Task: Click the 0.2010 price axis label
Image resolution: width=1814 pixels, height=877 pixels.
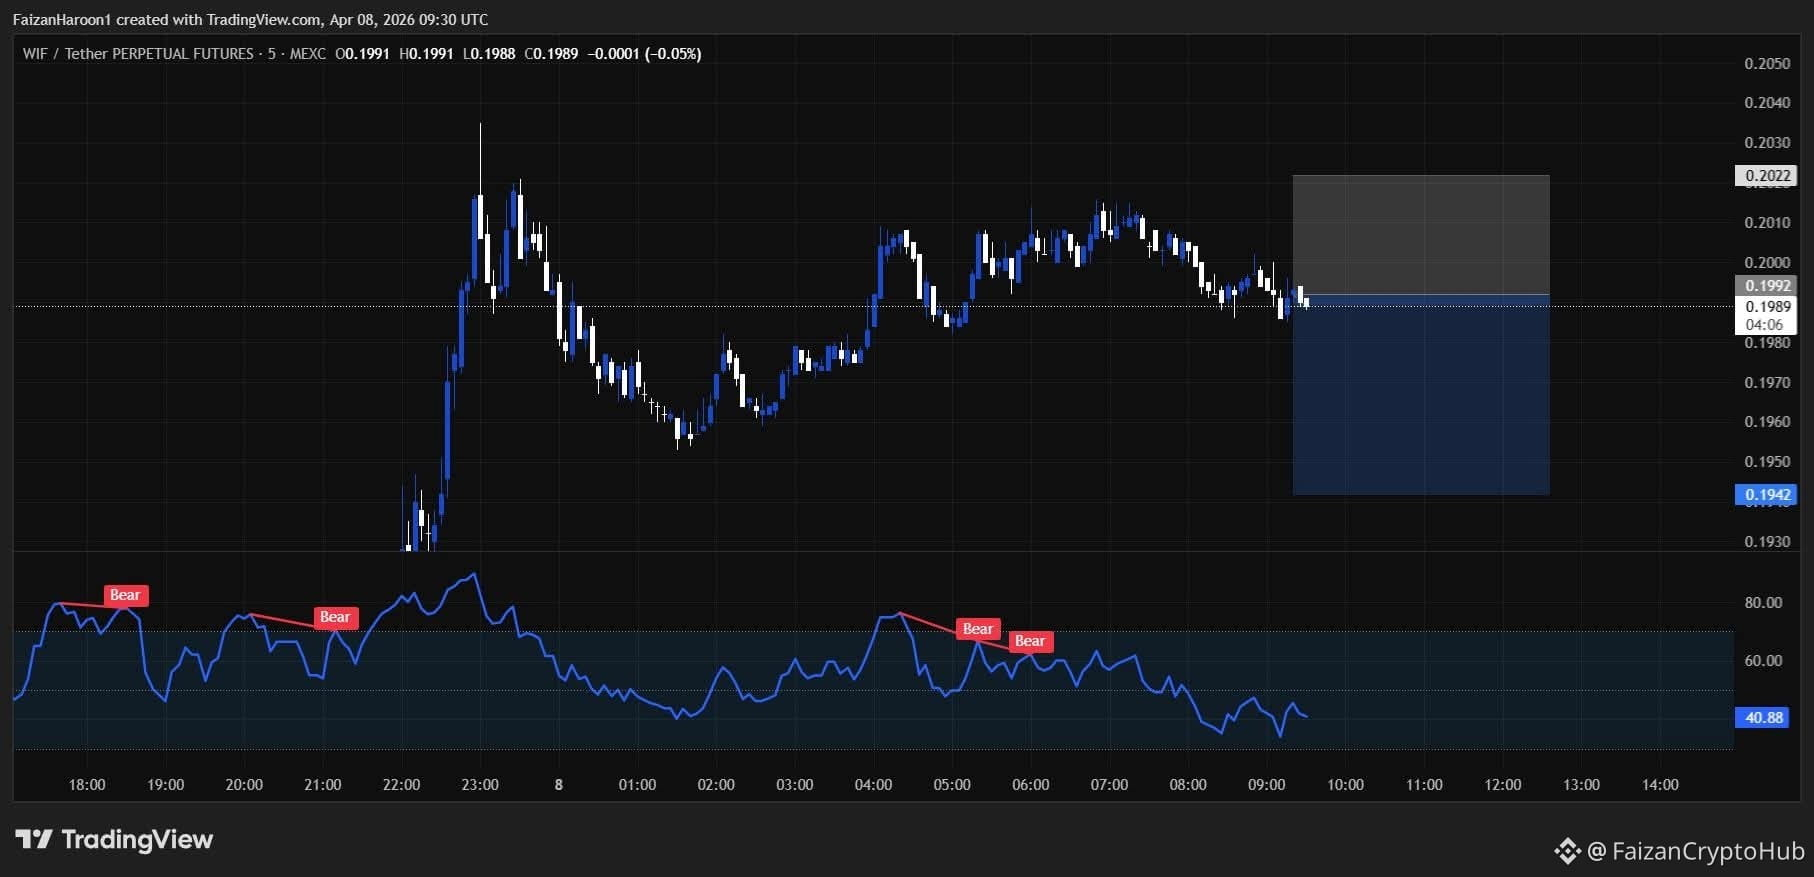Action: coord(1767,223)
